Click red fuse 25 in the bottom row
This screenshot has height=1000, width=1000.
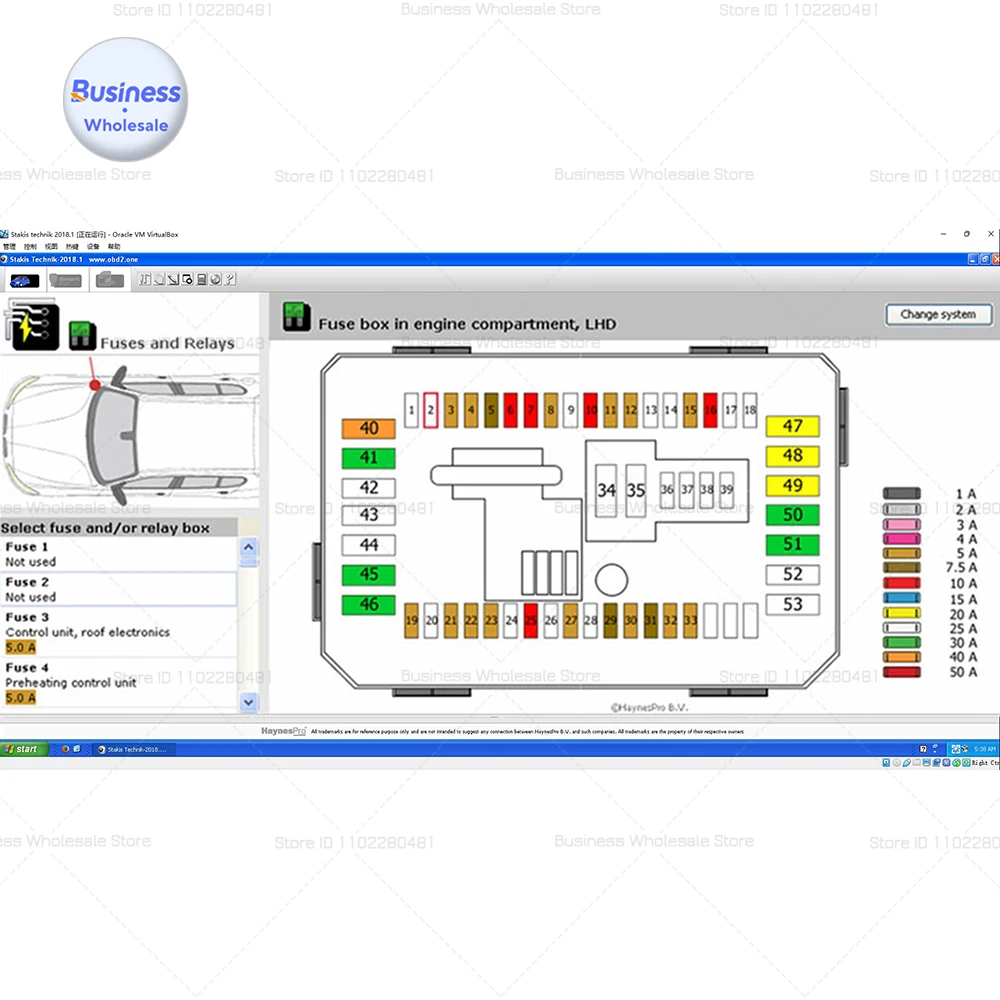[x=531, y=621]
